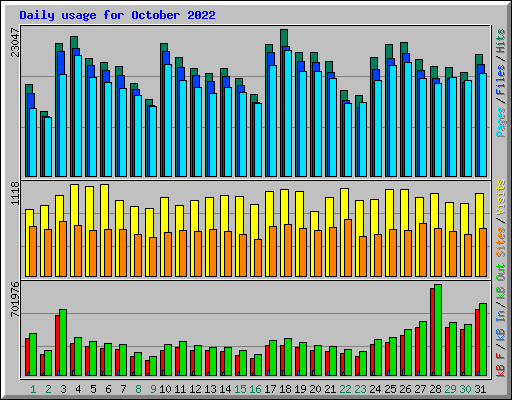Click day 22's orange Sites bar
512x400 pixels.
pyautogui.click(x=348, y=248)
